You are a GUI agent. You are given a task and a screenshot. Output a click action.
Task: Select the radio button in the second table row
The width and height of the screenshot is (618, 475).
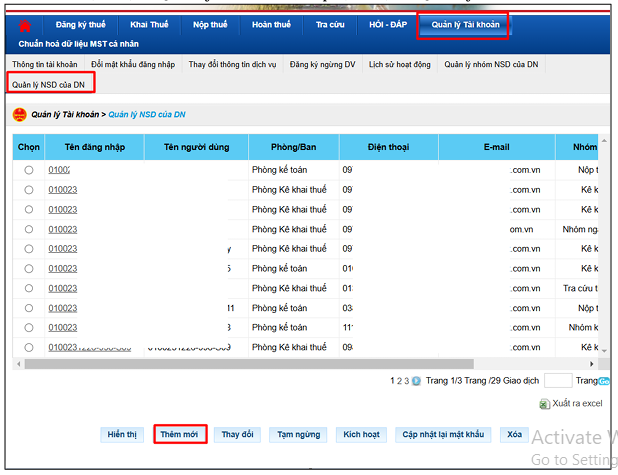pyautogui.click(x=29, y=190)
